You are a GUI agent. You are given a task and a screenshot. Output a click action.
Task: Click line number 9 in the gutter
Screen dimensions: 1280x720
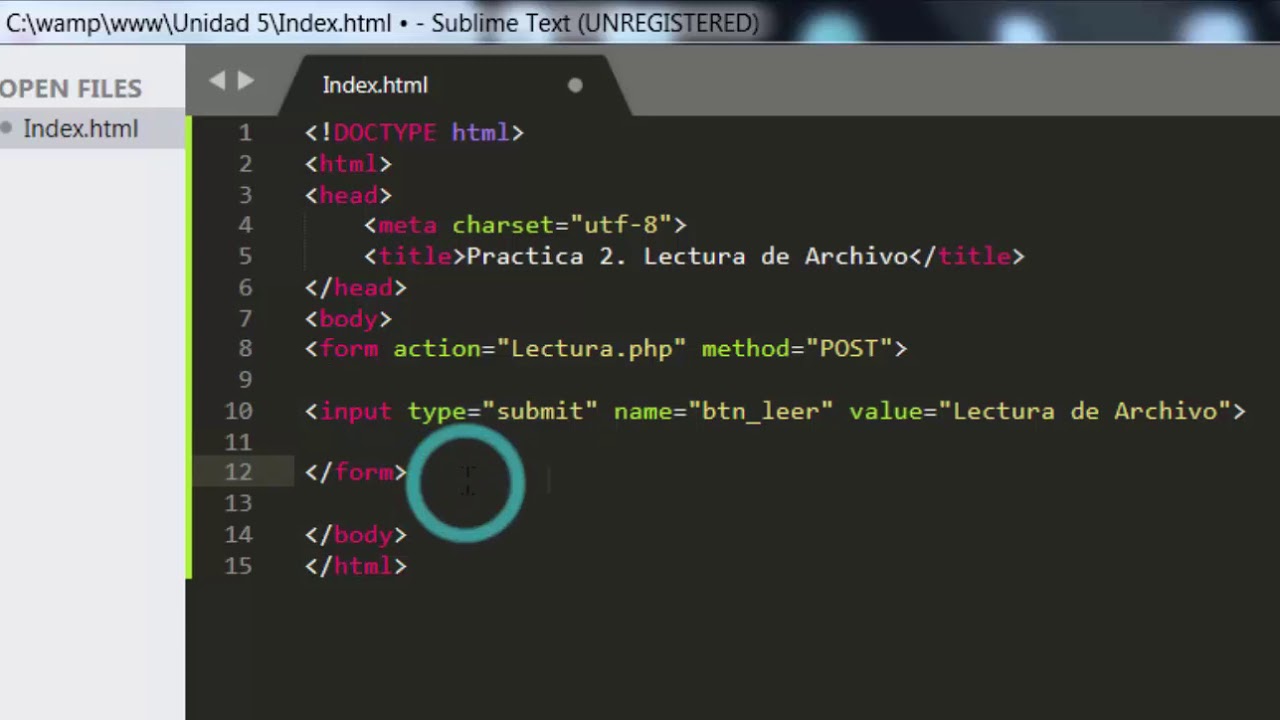(x=245, y=380)
